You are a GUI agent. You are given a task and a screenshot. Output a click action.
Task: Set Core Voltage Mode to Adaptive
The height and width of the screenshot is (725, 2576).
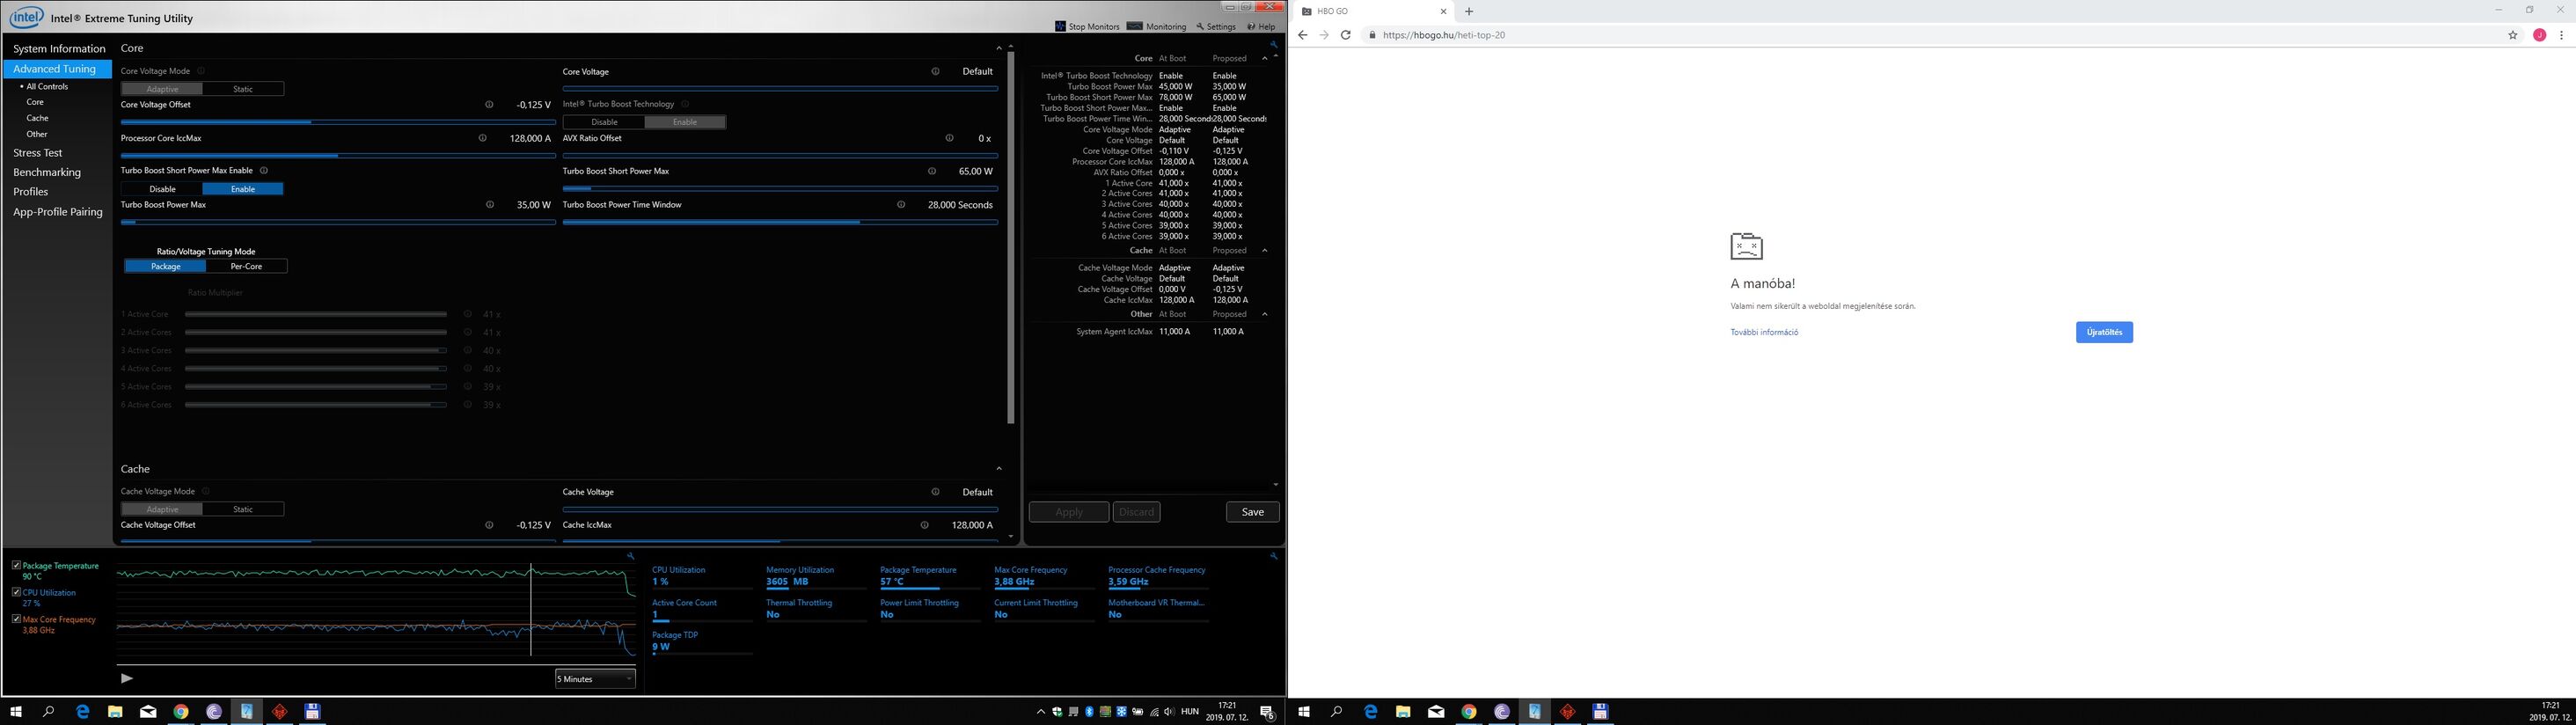pos(162,89)
